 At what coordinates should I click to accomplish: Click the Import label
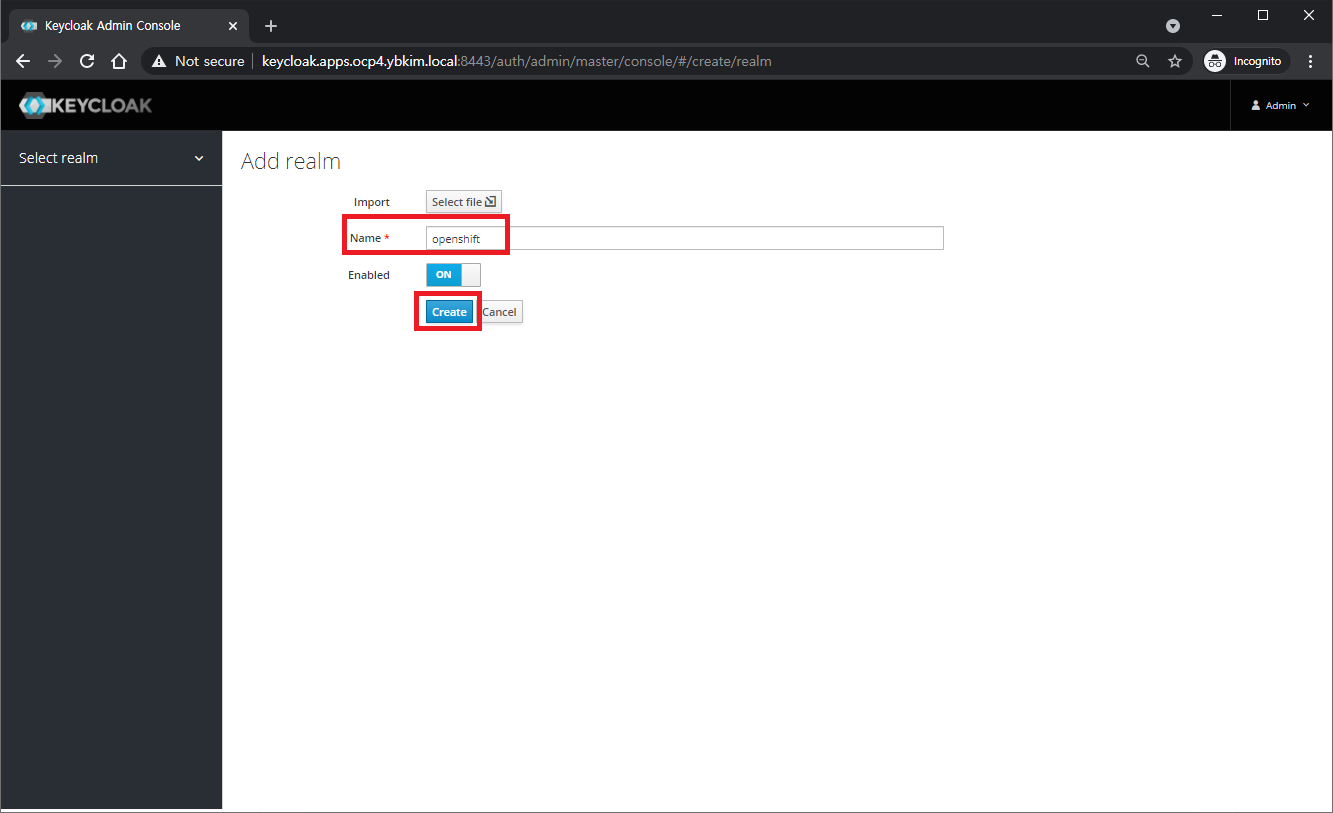tap(372, 202)
